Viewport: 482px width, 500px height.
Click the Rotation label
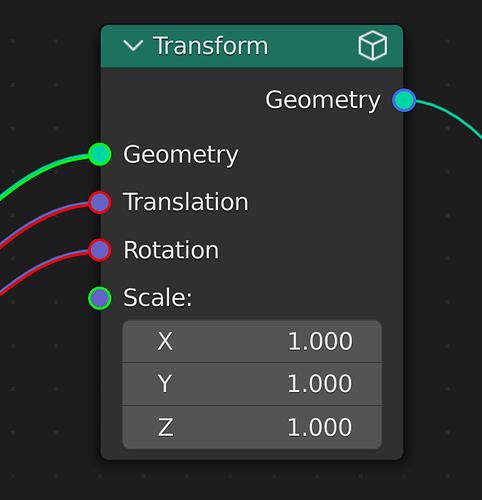[x=171, y=250]
